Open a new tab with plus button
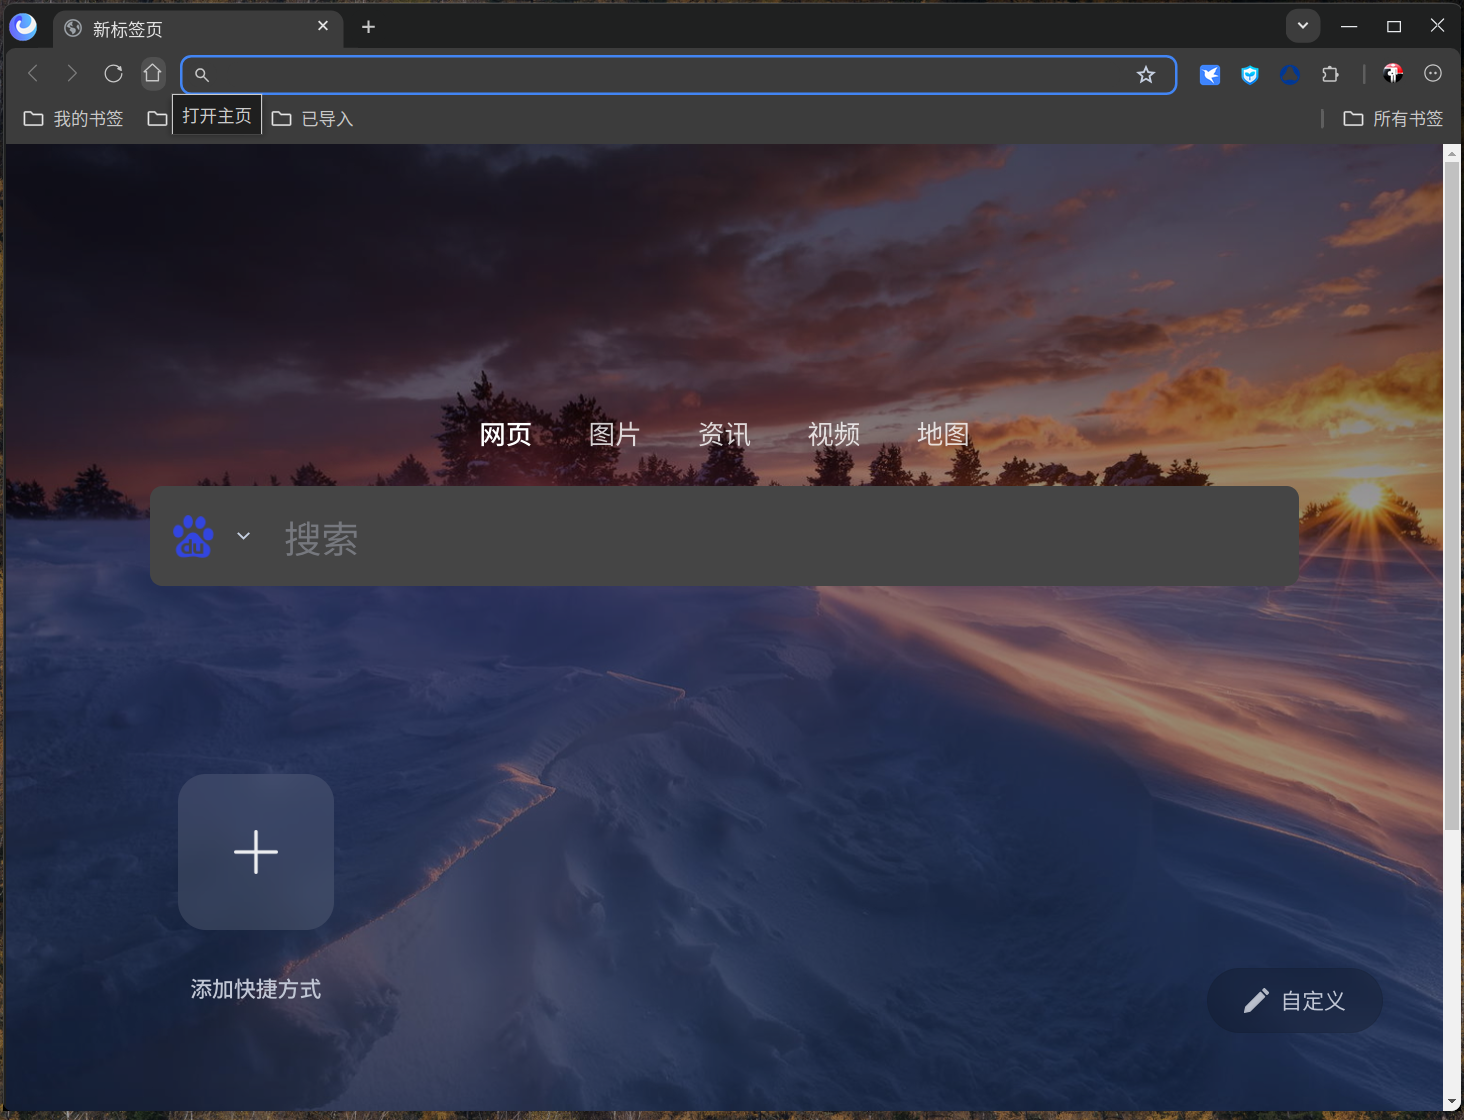 pos(368,27)
